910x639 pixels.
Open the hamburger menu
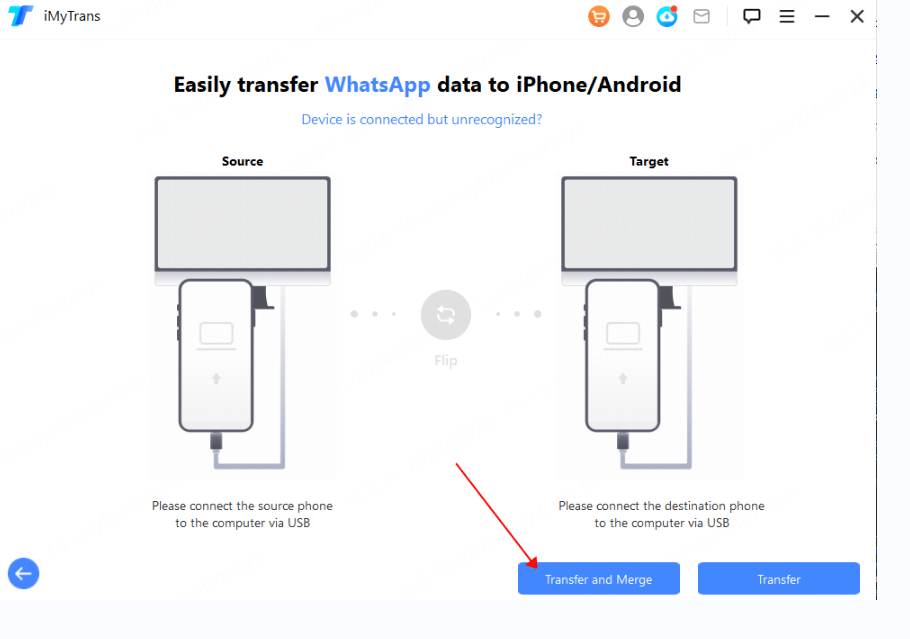click(786, 16)
